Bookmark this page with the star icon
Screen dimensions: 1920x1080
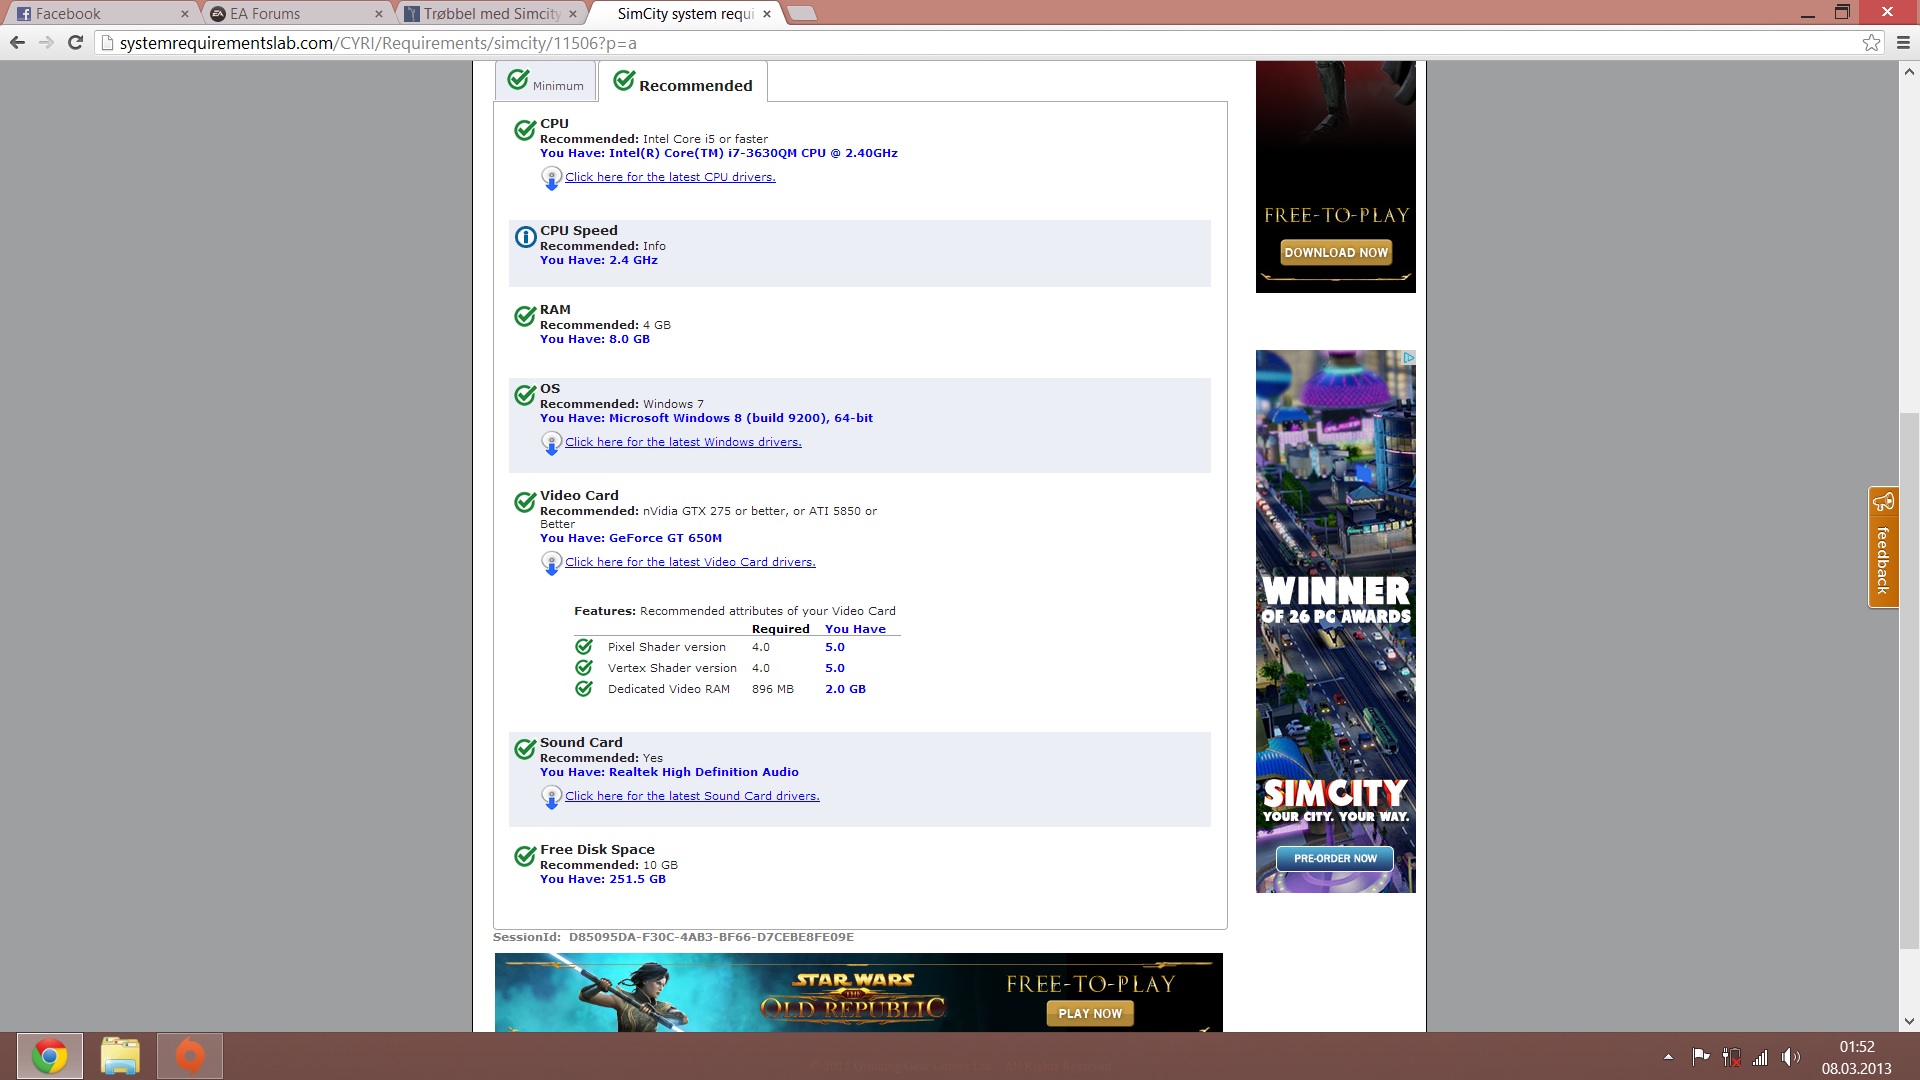[1871, 43]
